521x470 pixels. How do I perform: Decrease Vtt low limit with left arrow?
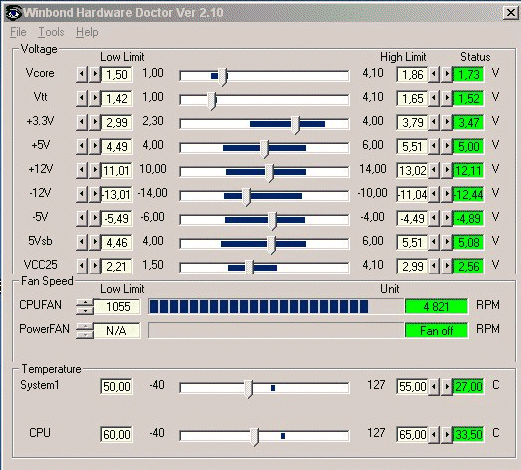click(x=82, y=98)
